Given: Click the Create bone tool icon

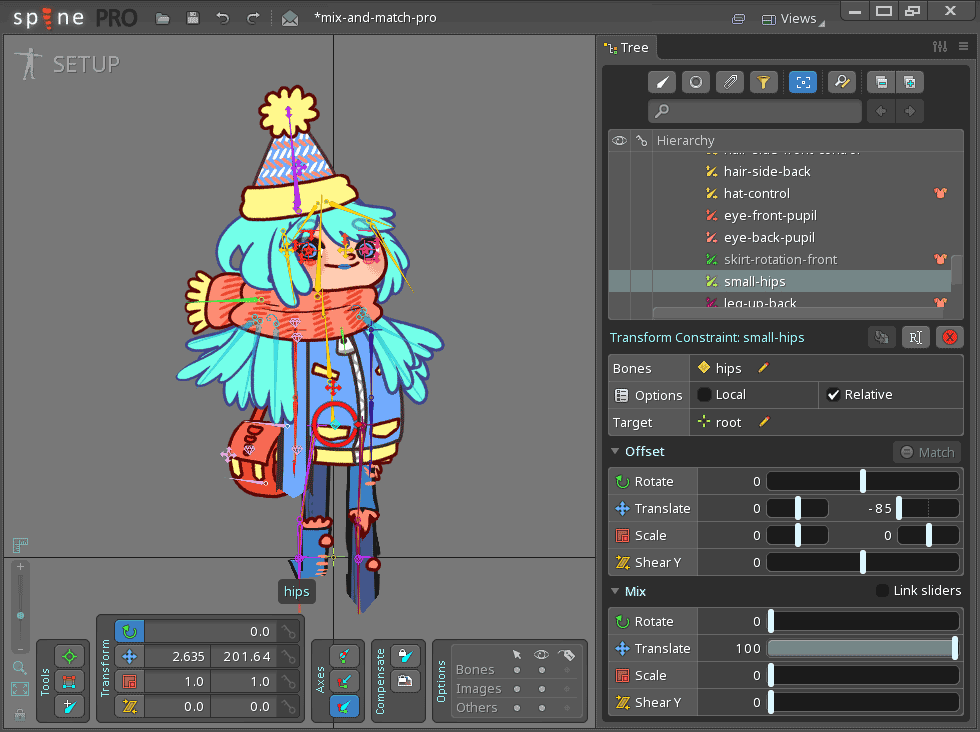Looking at the screenshot, I should 69,707.
